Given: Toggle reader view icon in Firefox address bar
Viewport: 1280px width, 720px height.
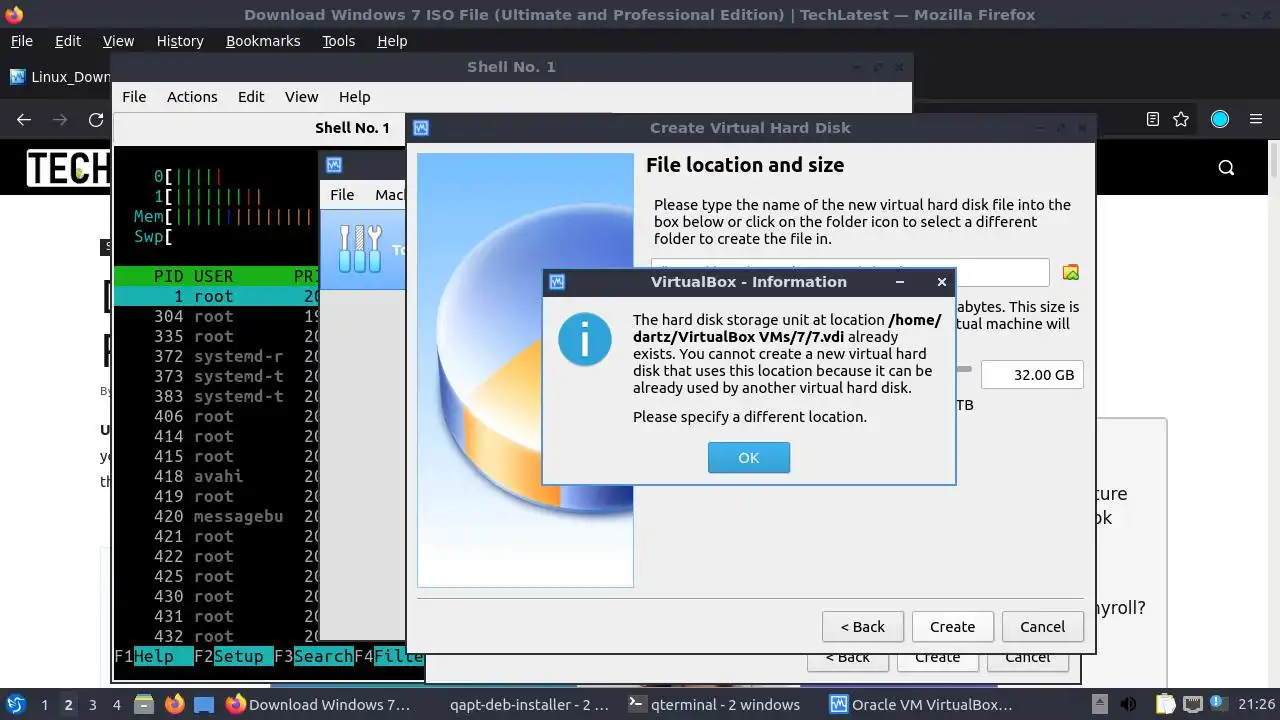Looking at the screenshot, I should coord(1152,119).
